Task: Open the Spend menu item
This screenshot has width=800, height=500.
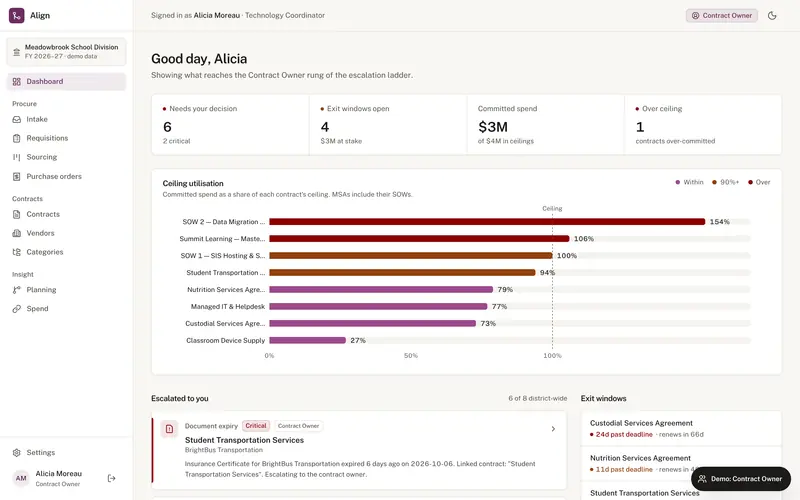Action: coord(66,309)
